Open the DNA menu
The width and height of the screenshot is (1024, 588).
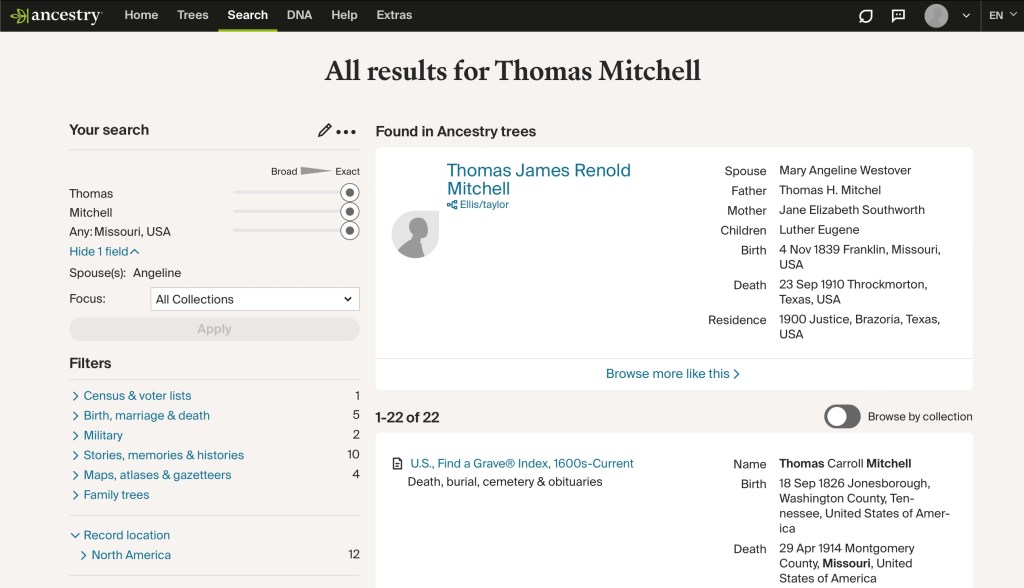click(299, 15)
